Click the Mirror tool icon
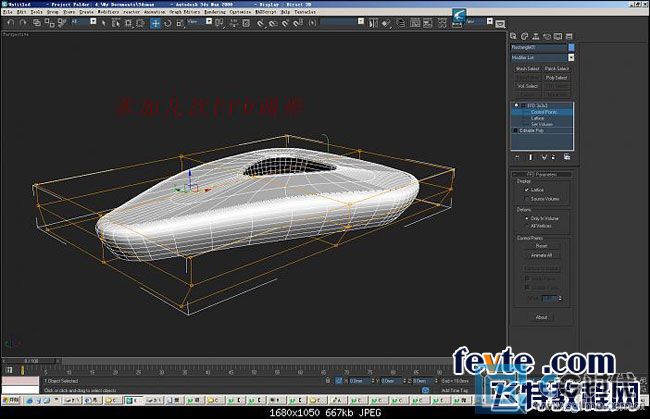 pyautogui.click(x=374, y=23)
